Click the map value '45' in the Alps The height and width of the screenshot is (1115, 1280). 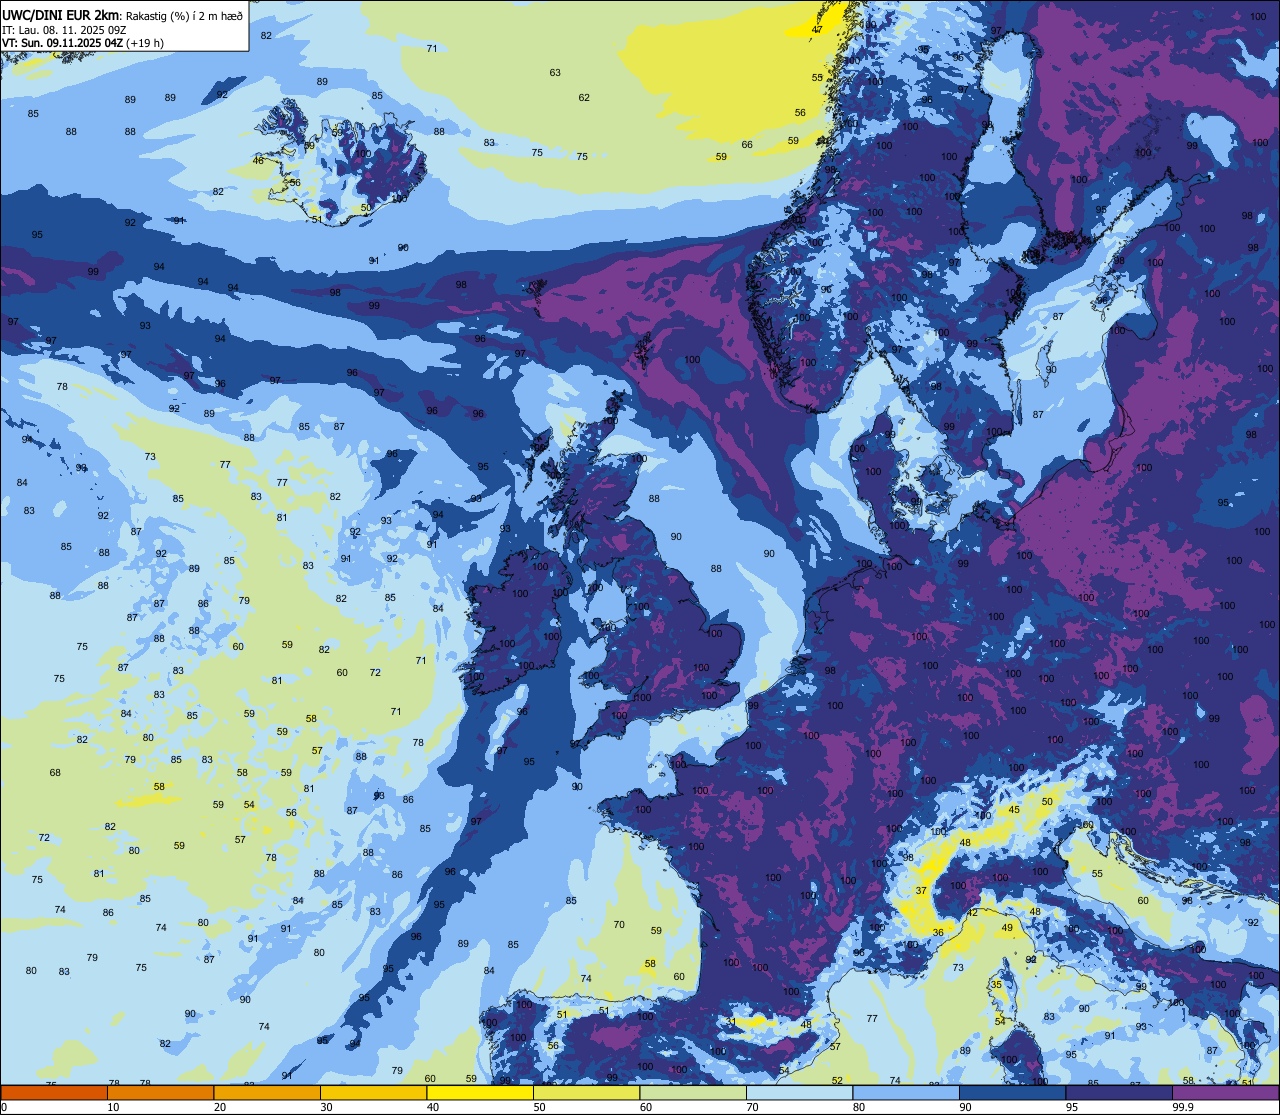1014,810
